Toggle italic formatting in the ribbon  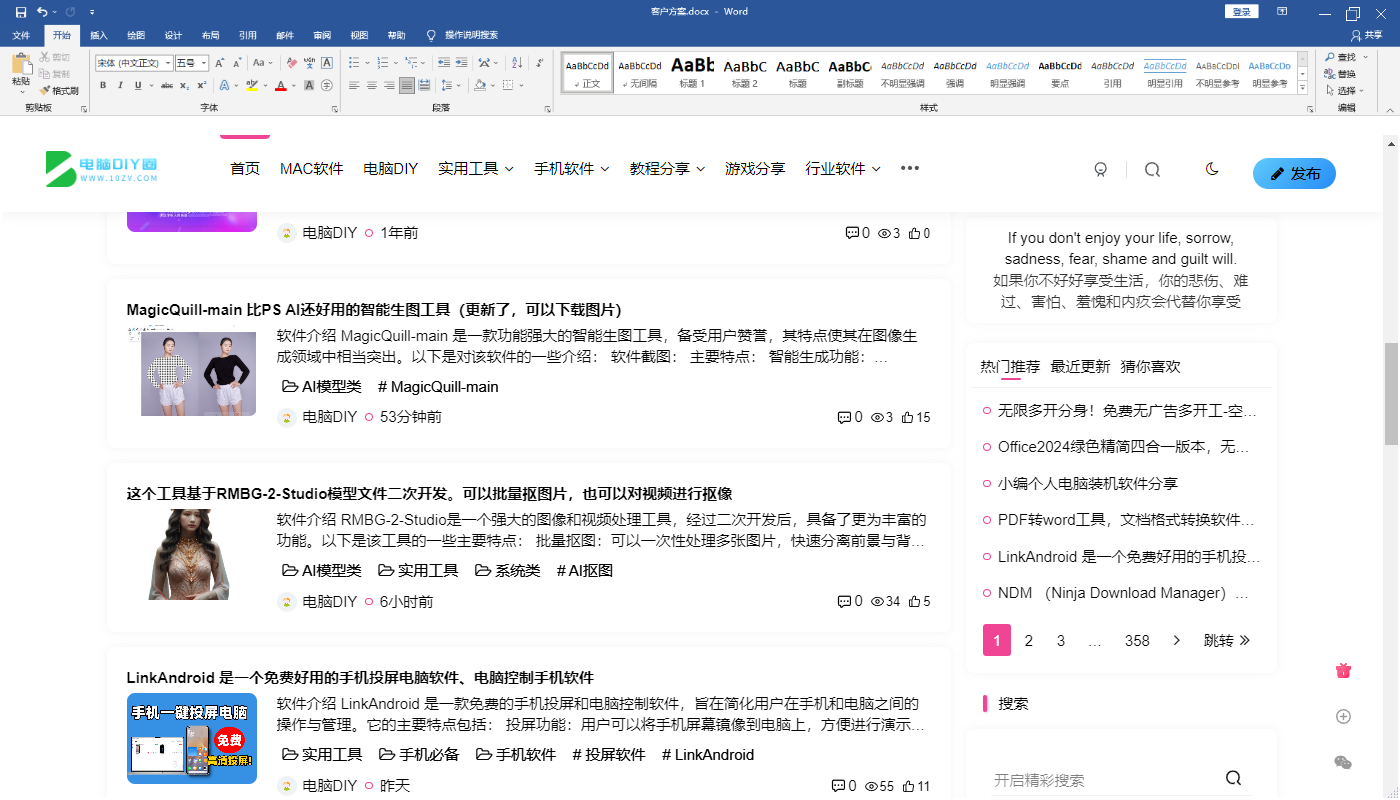tap(121, 86)
